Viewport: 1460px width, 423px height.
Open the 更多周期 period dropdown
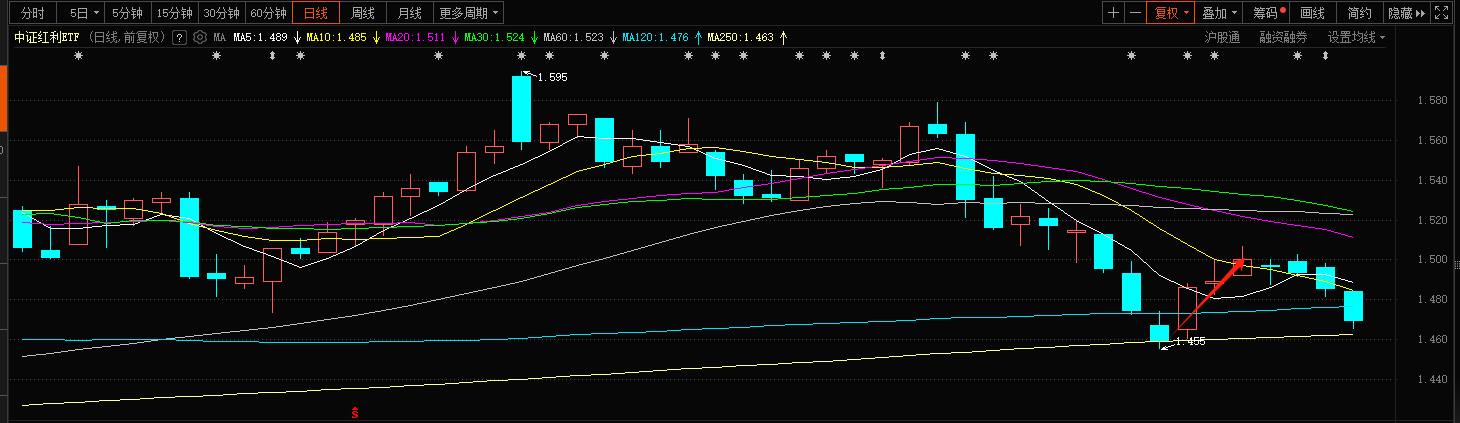click(470, 13)
